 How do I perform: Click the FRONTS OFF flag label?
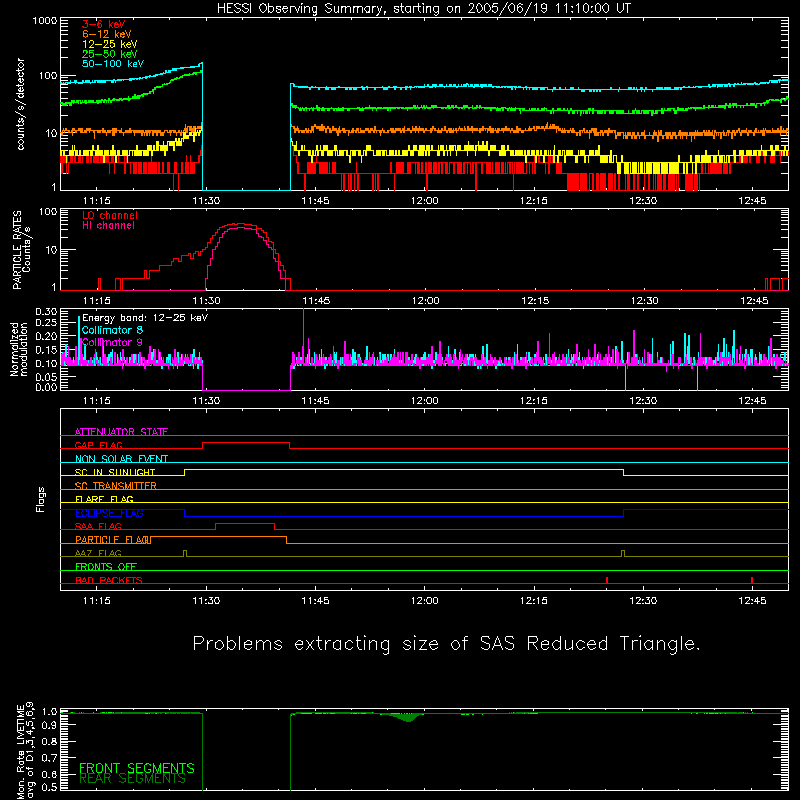(106, 567)
